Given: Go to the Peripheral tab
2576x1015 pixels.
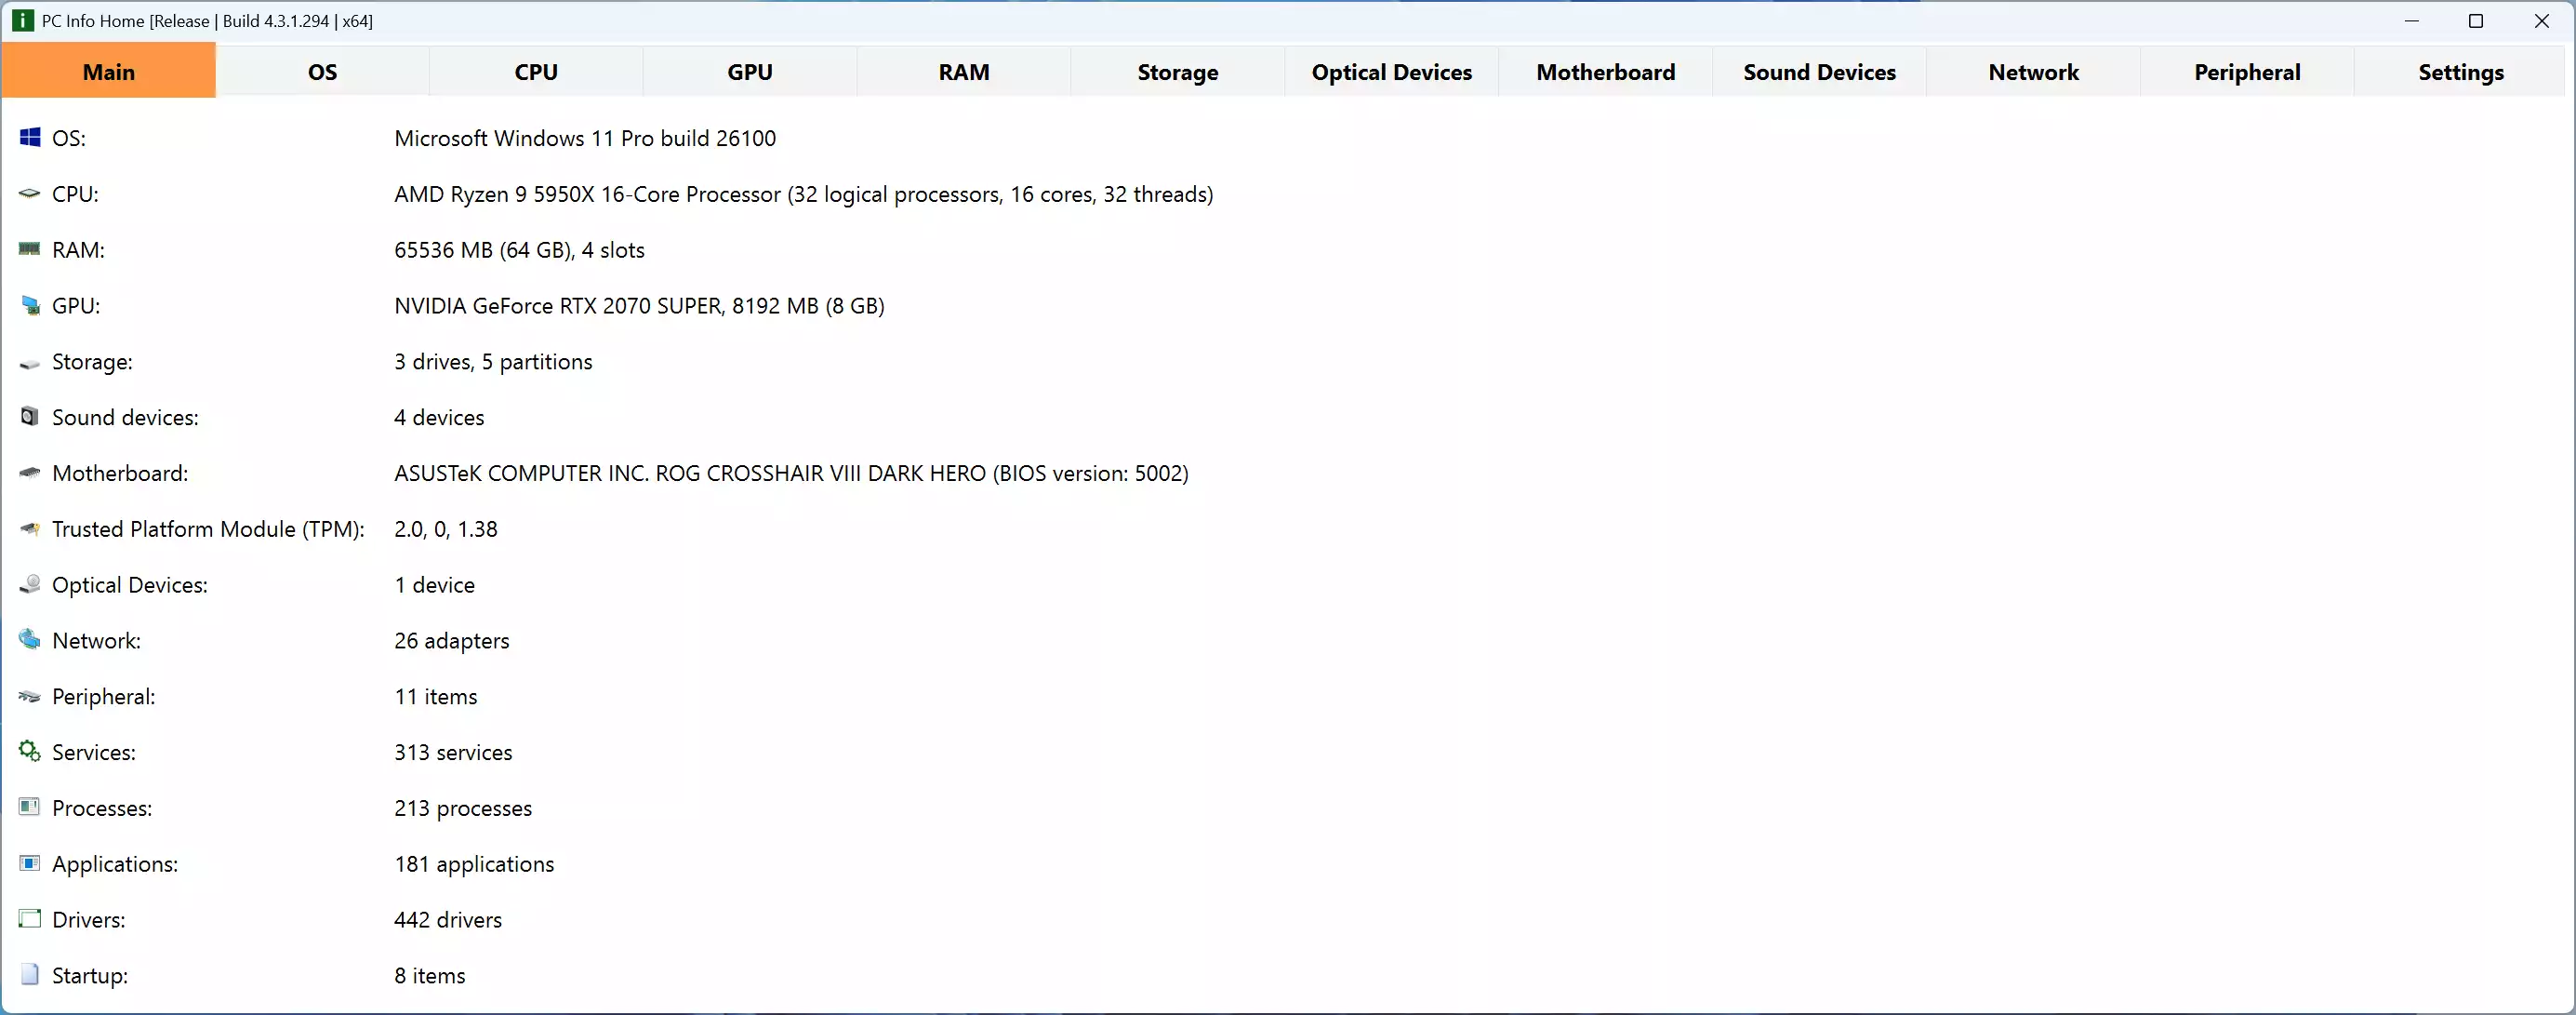Looking at the screenshot, I should [x=2248, y=72].
